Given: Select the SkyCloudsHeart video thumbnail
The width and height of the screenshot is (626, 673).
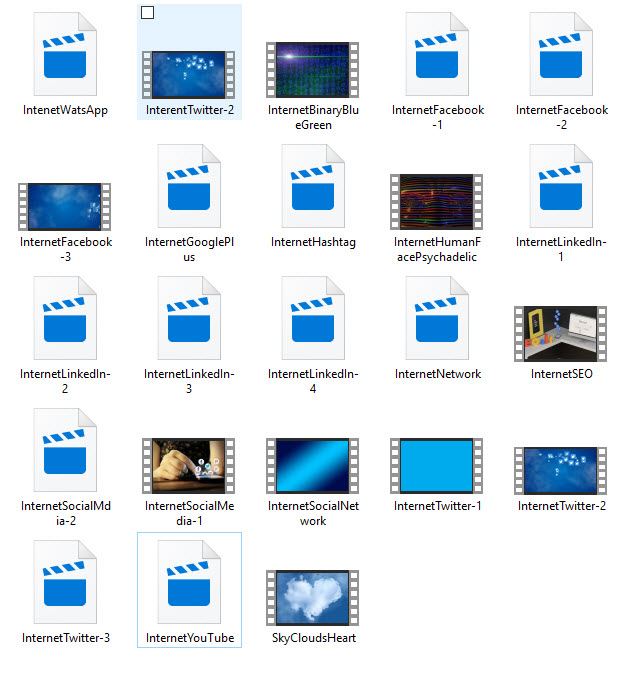Looking at the screenshot, I should 313,597.
